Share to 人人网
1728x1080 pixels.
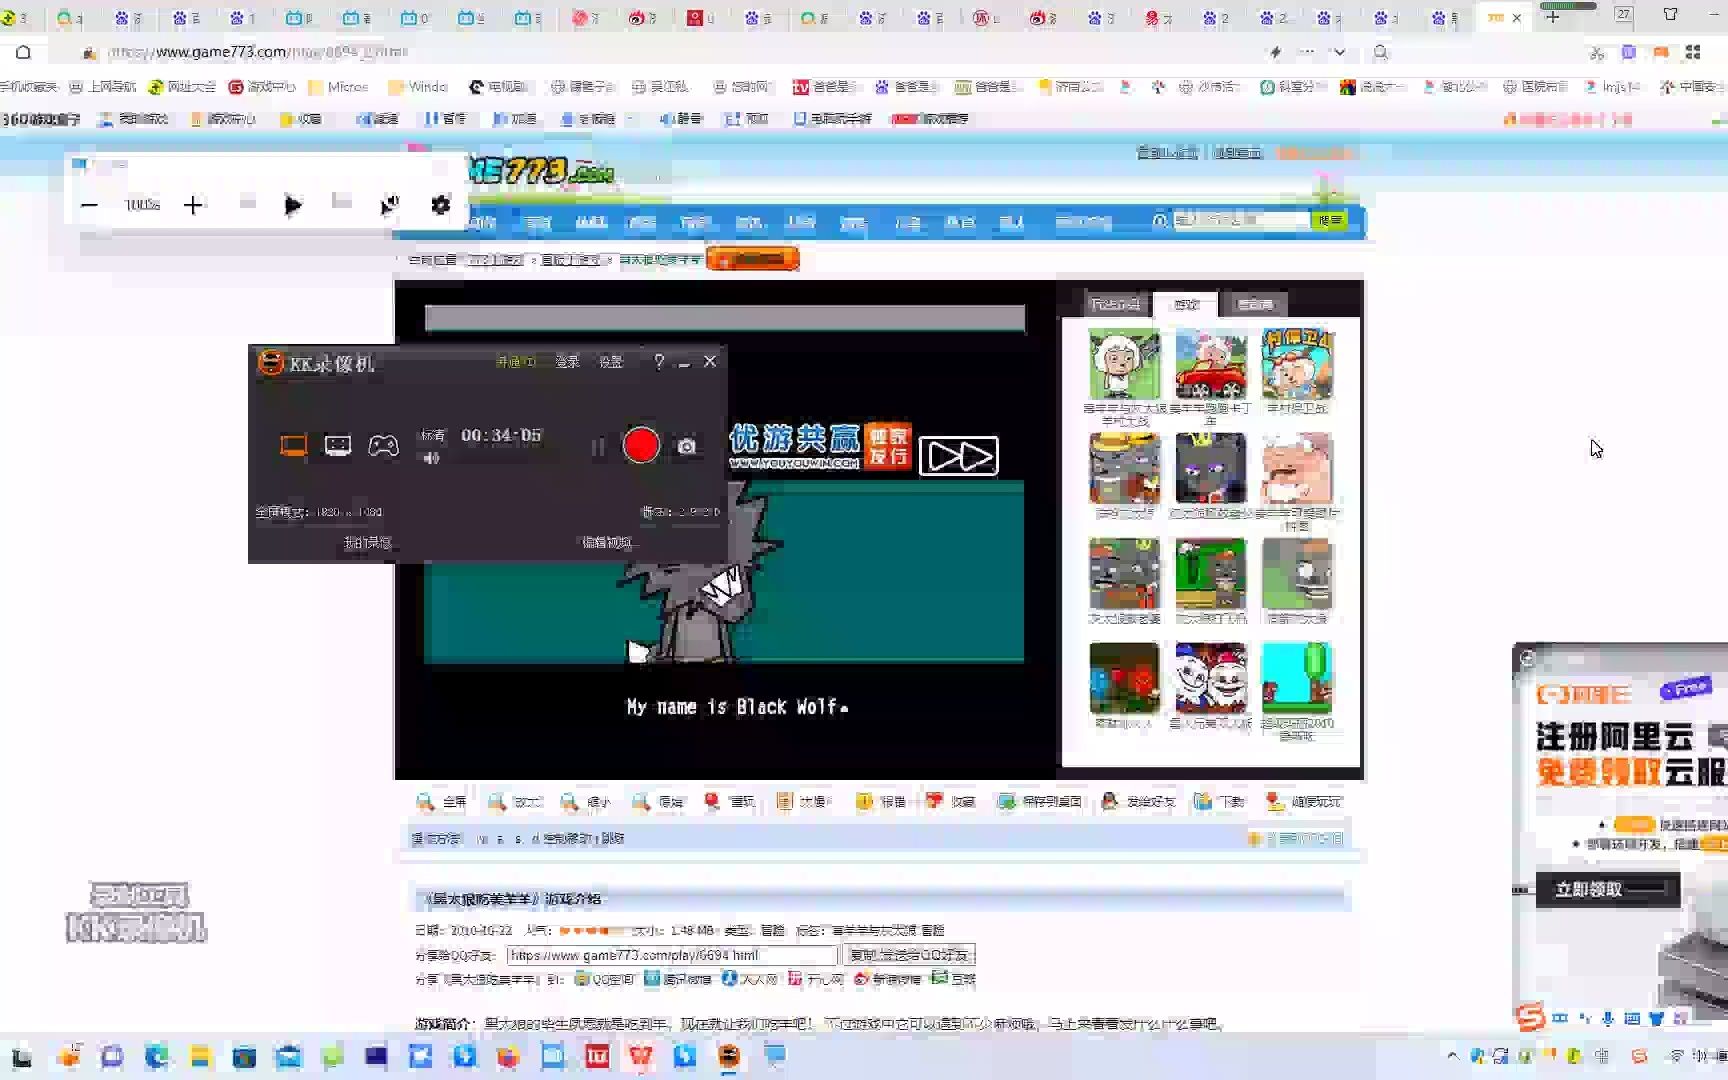pyautogui.click(x=750, y=979)
